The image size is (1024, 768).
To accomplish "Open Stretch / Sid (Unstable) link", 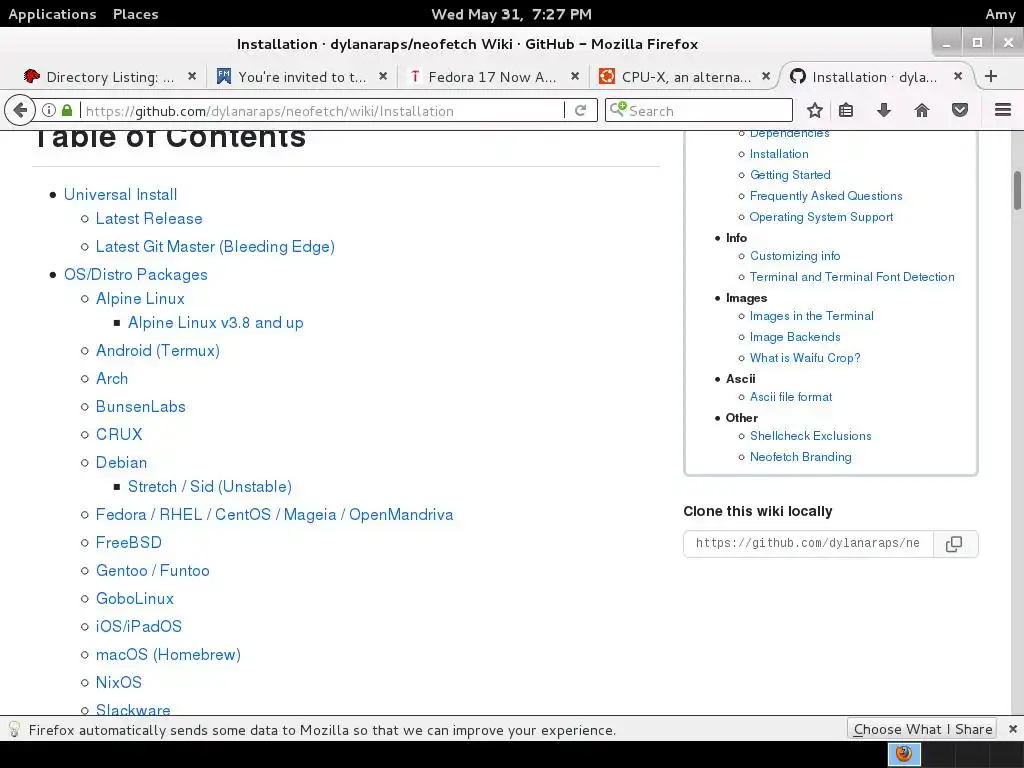I will click(x=210, y=487).
